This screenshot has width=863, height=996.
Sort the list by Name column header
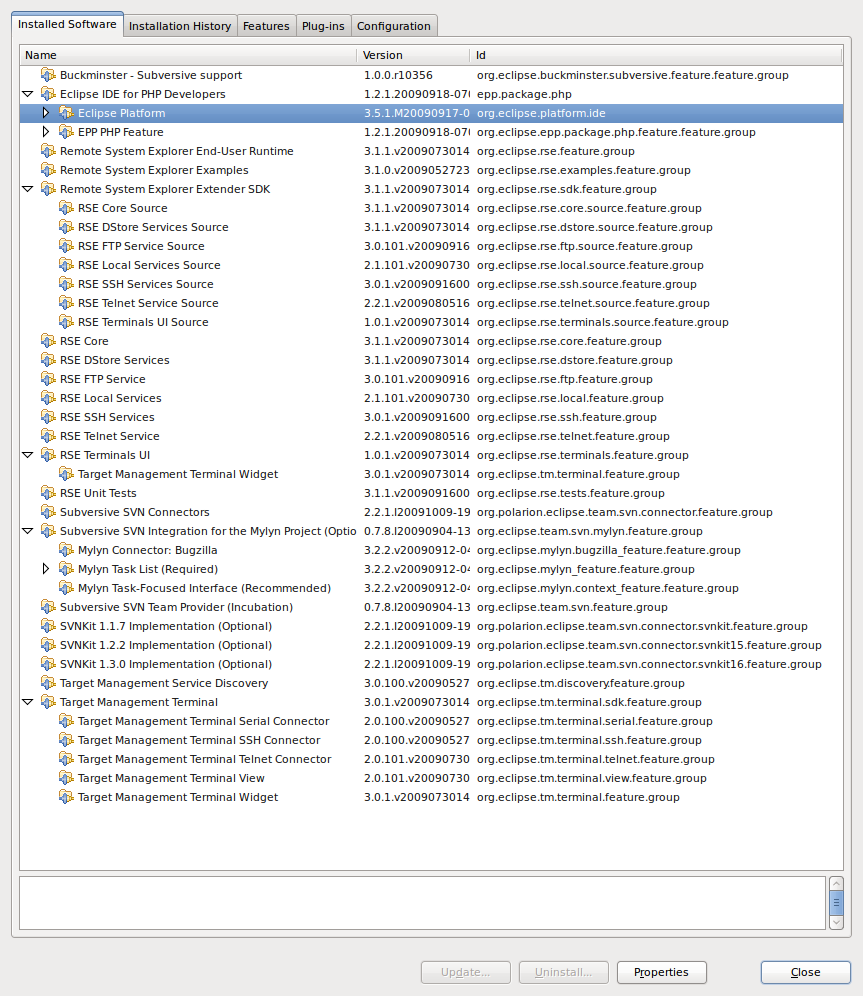tap(188, 55)
